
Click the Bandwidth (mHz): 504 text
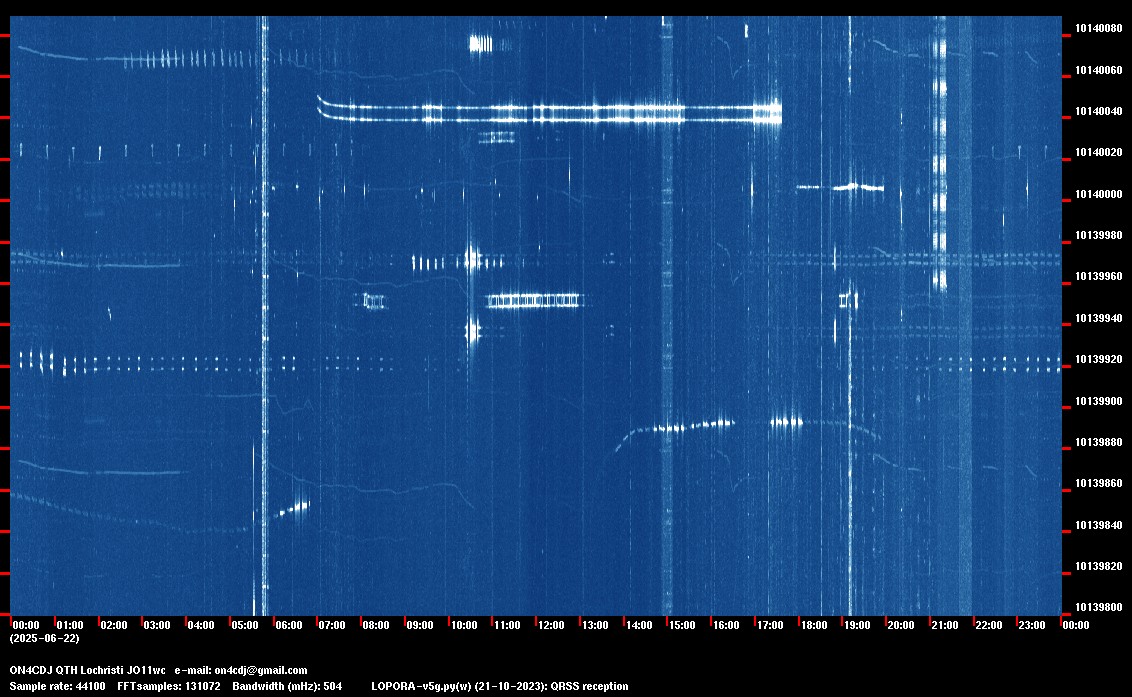coord(287,686)
